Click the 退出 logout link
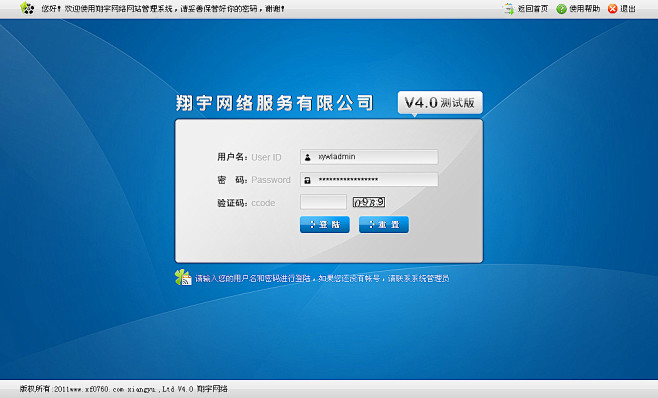The width and height of the screenshot is (658, 398). click(628, 9)
